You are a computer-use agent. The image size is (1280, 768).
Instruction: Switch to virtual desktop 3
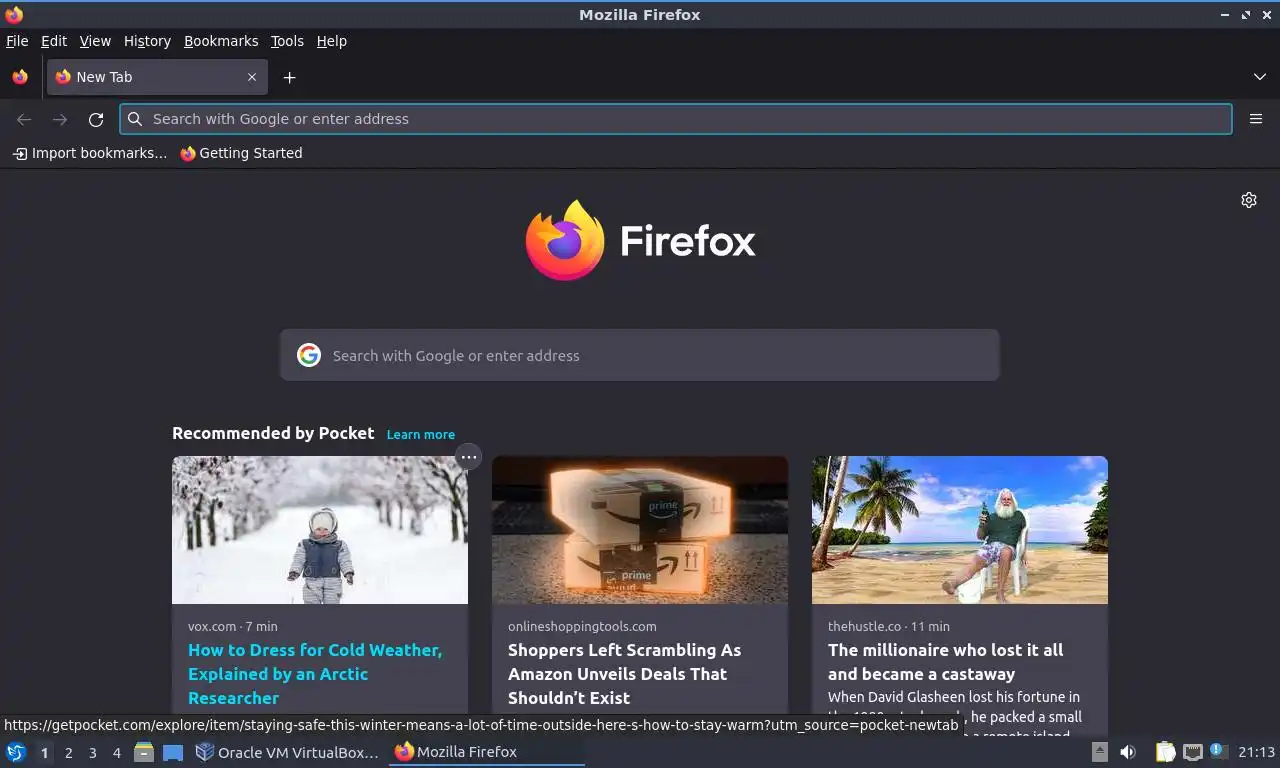point(93,753)
